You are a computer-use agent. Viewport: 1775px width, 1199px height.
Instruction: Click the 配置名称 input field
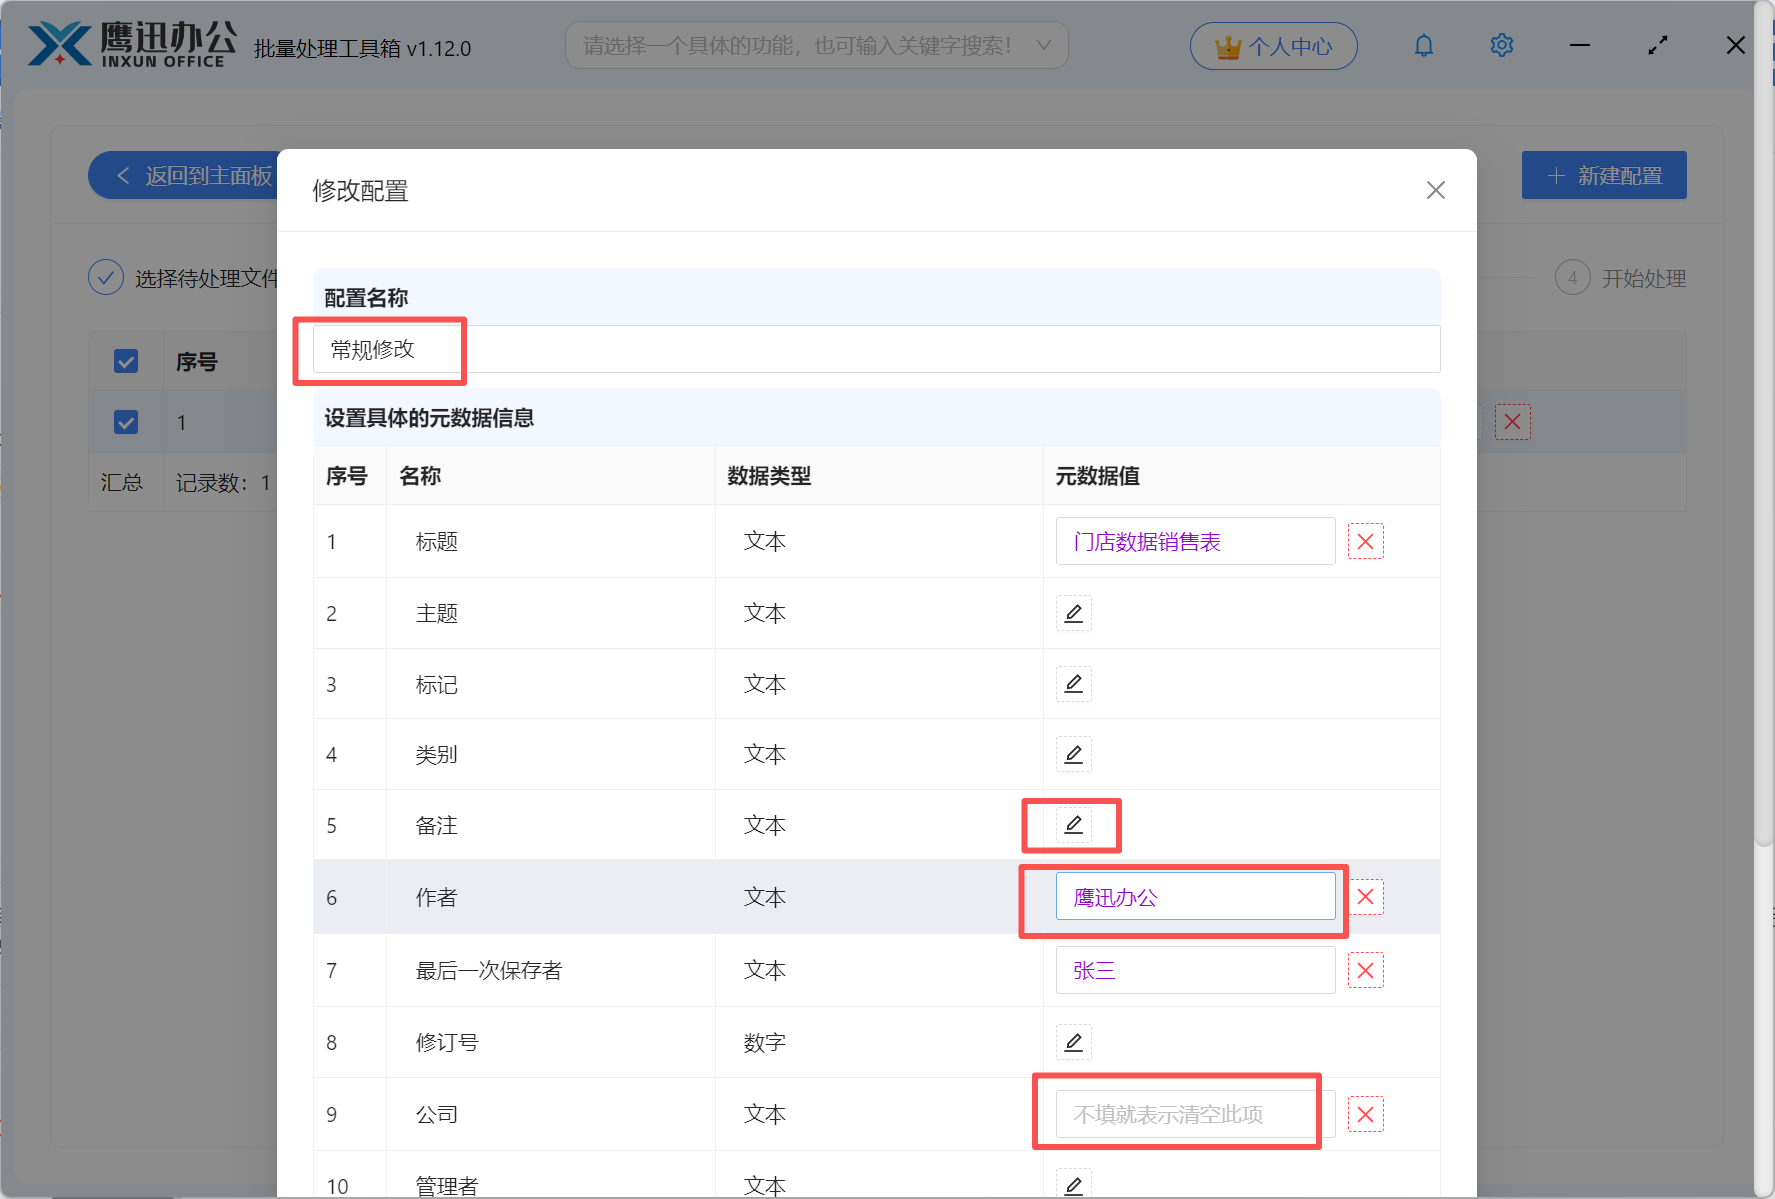coord(875,349)
